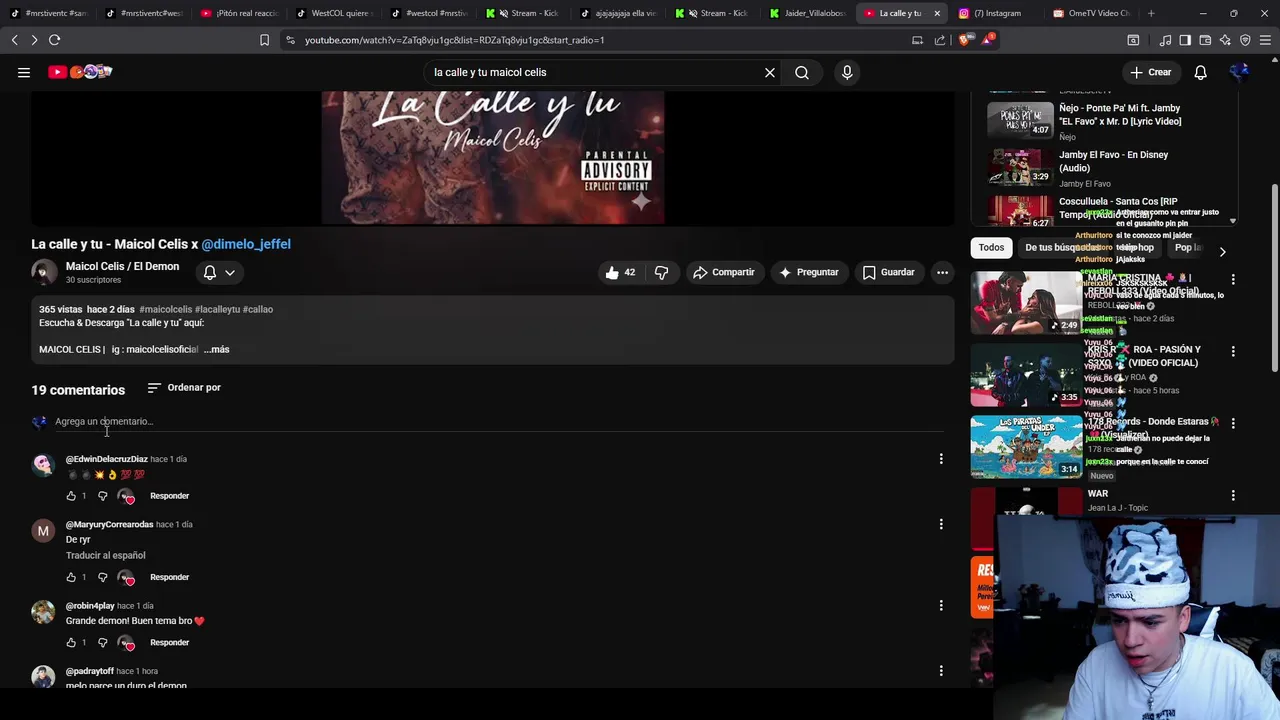Image resolution: width=1280 pixels, height=720 pixels.
Task: Open options for Donde Estaras video
Action: click(x=1233, y=424)
